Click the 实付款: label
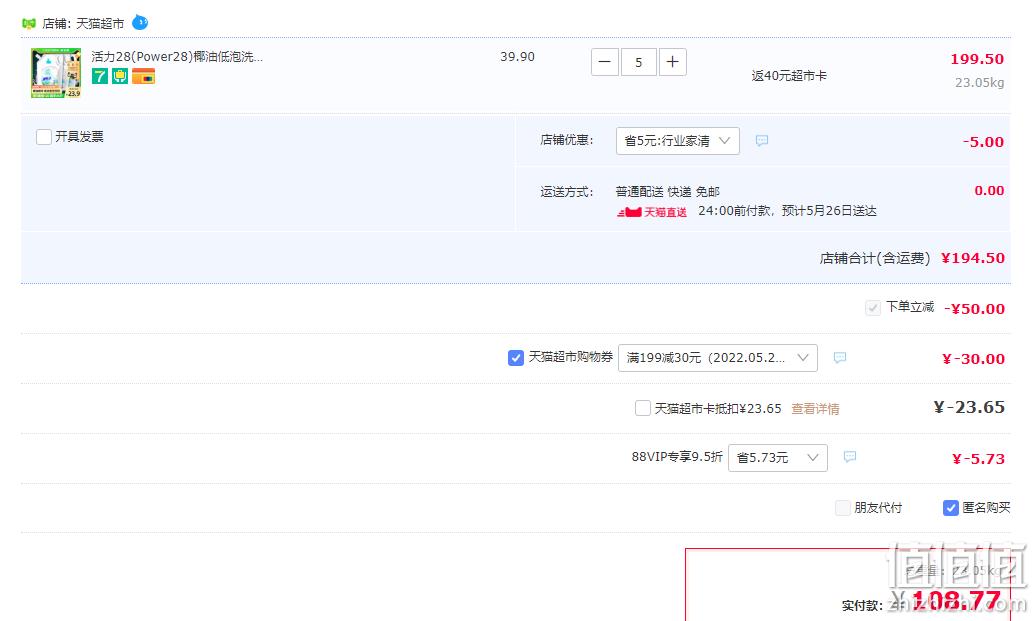The height and width of the screenshot is (621, 1036). (862, 605)
